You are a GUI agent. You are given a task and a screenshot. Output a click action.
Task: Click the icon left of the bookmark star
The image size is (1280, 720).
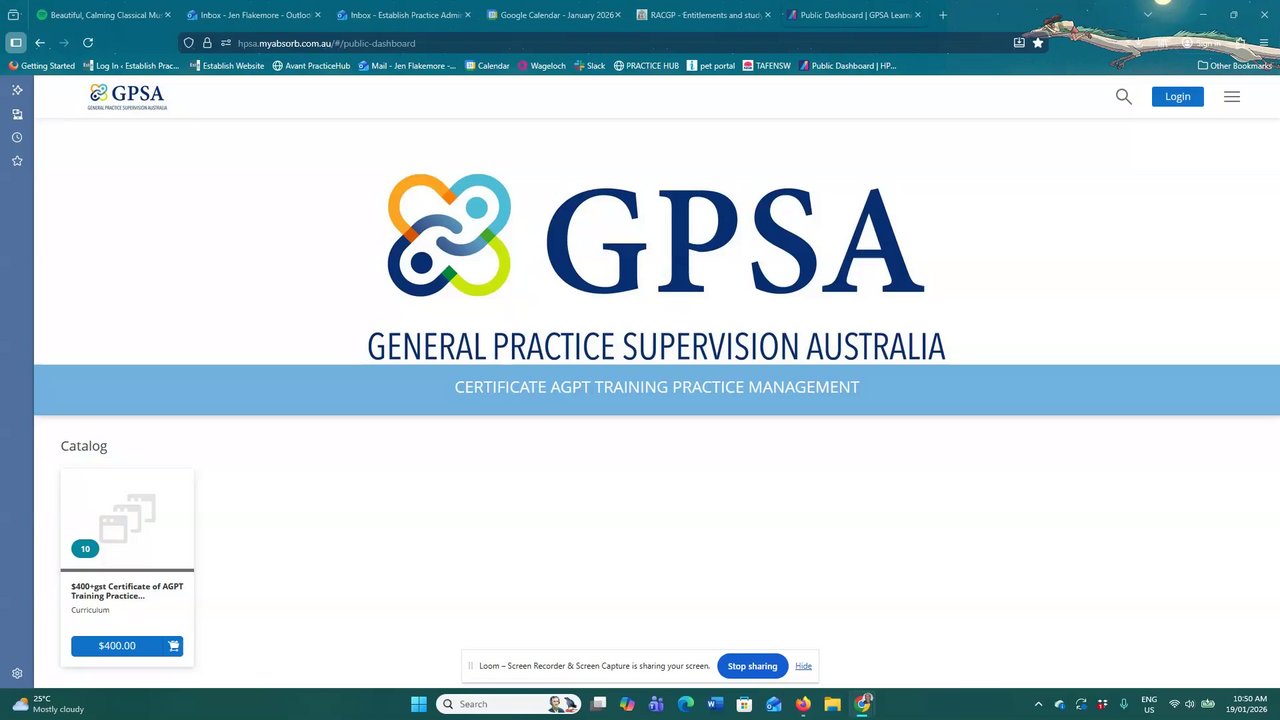point(1019,43)
